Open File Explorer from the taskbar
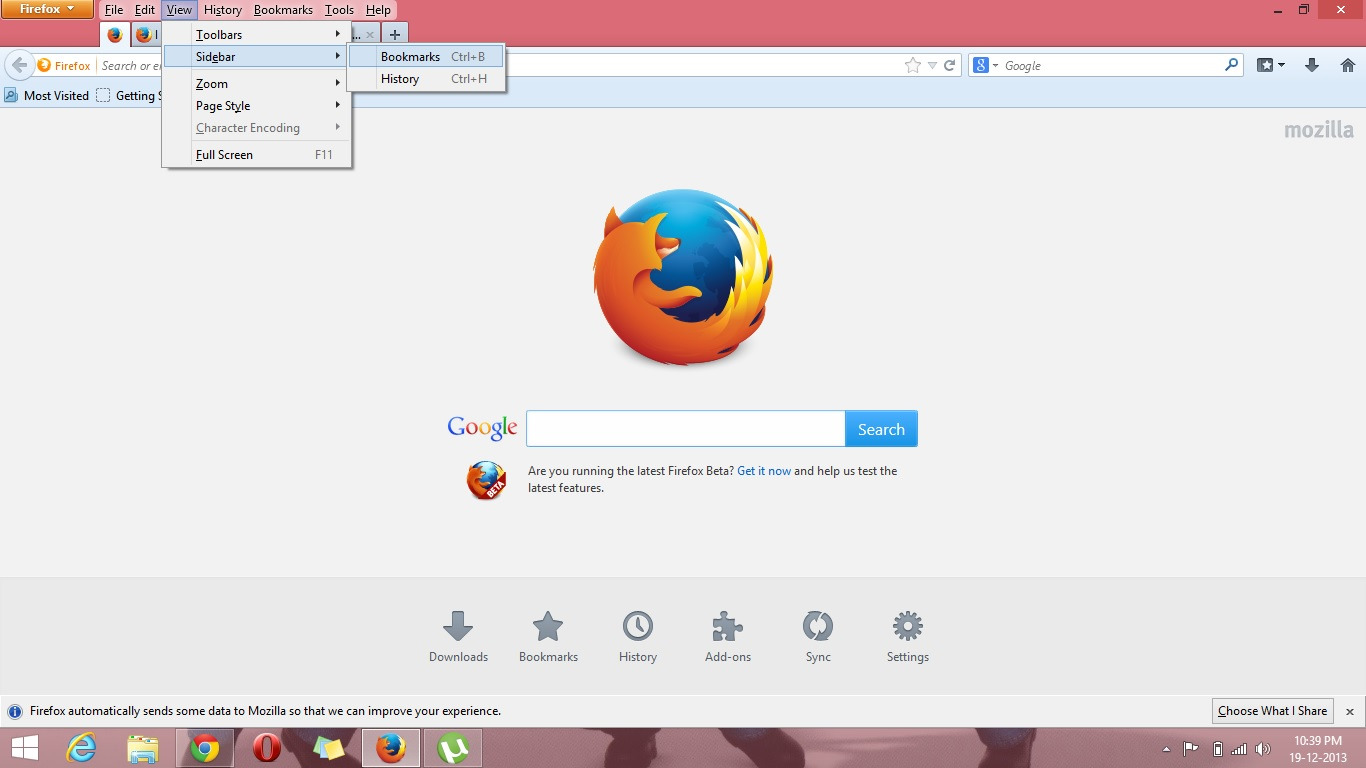 pyautogui.click(x=143, y=748)
